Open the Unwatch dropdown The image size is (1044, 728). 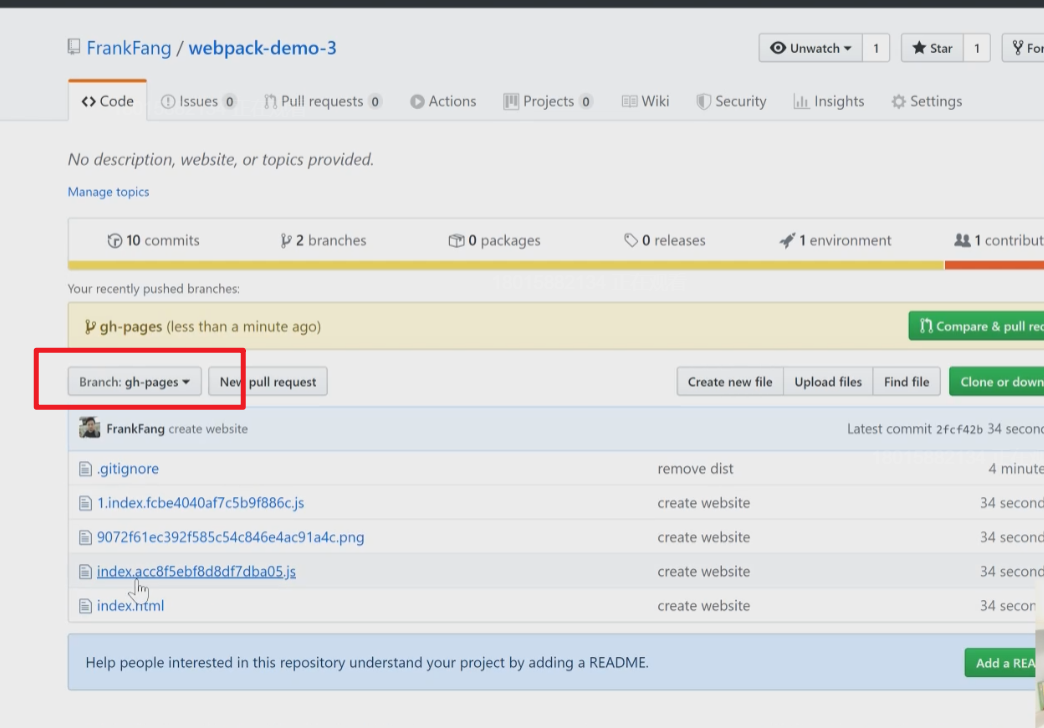(810, 48)
